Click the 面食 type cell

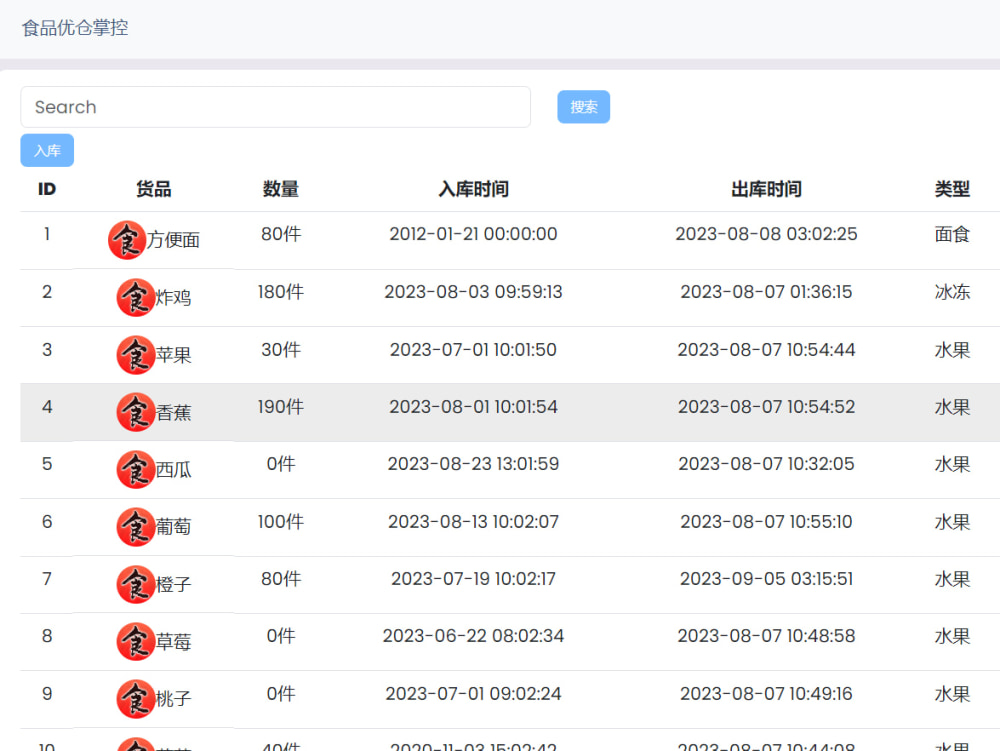tap(952, 235)
